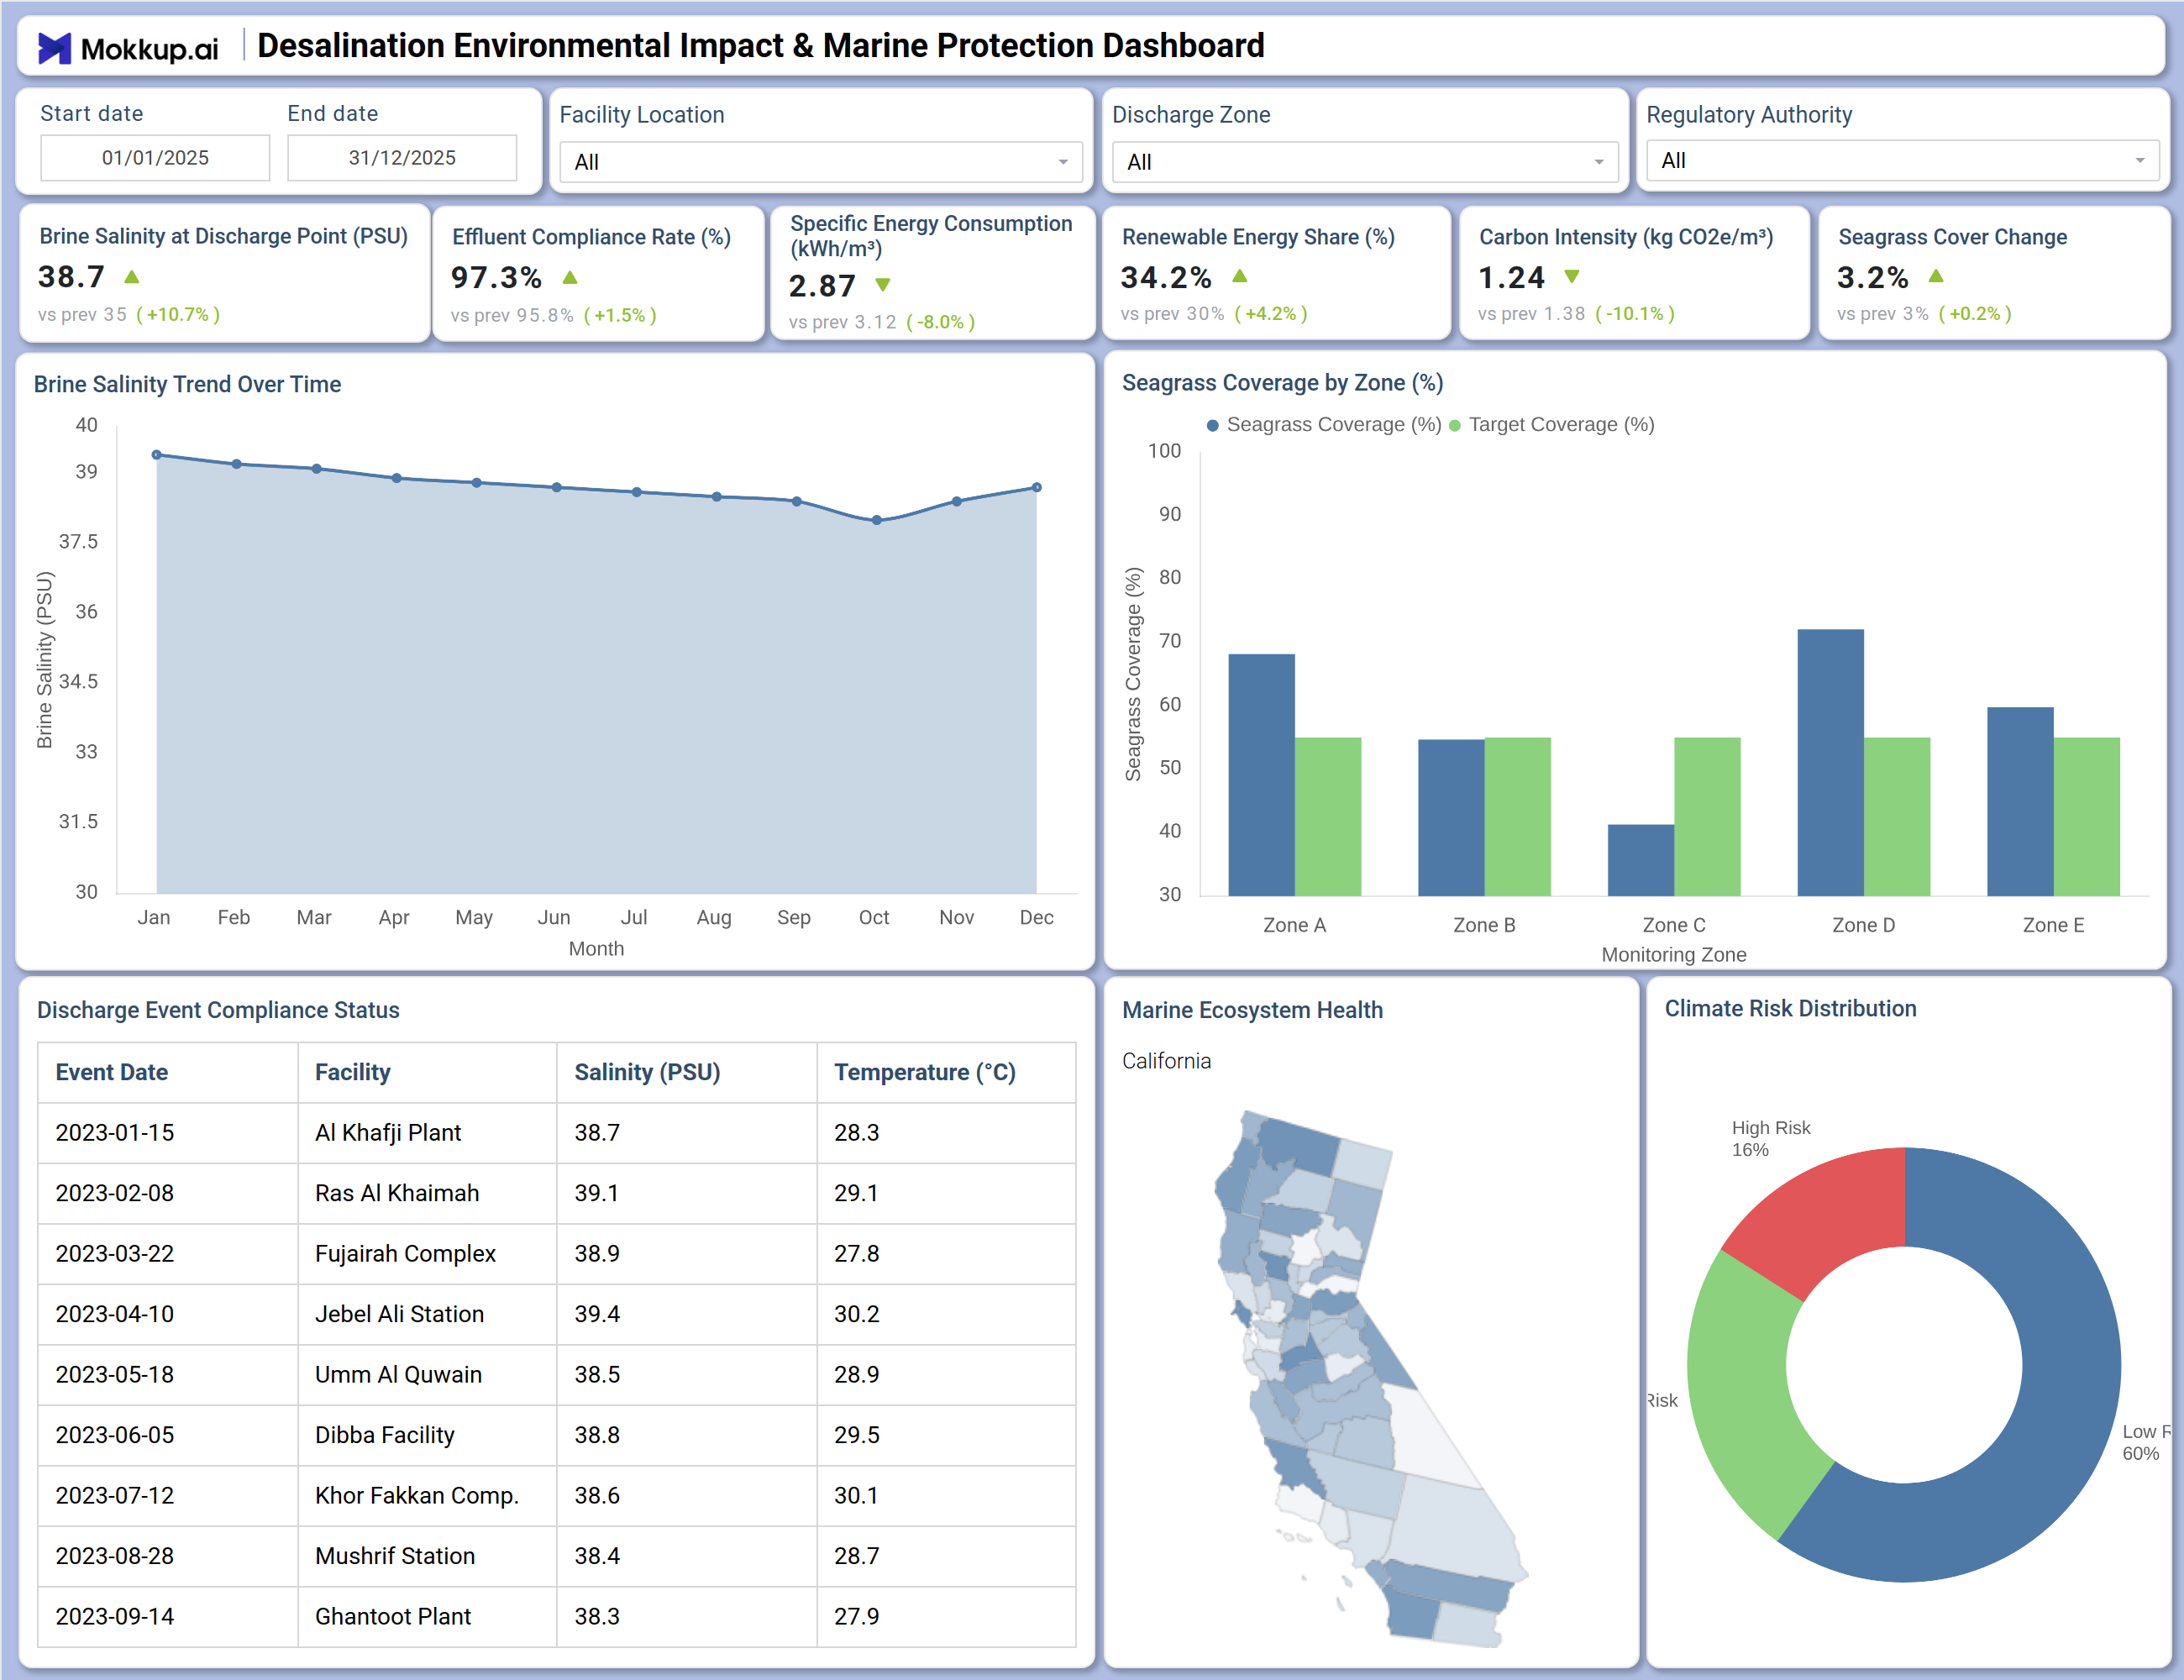
Task: Click the Effluent Compliance Rate up arrow
Action: click(570, 277)
